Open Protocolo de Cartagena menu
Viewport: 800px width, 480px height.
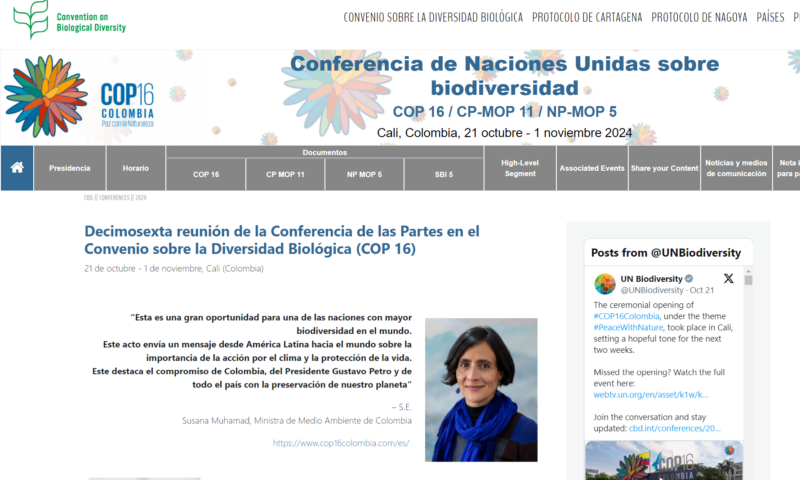pos(587,17)
